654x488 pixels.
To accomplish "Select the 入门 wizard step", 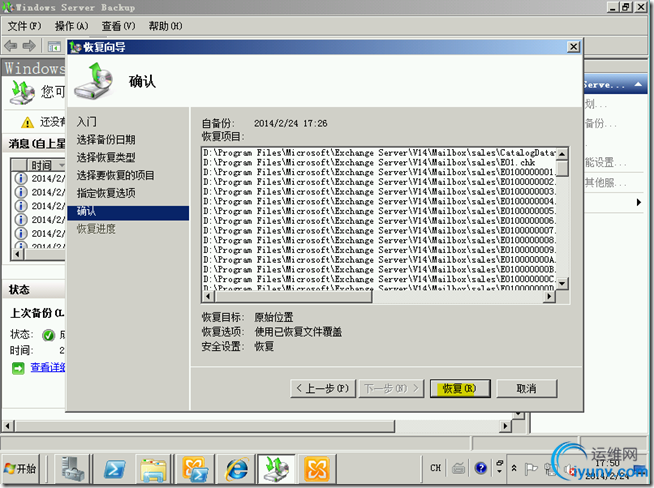I will (87, 121).
